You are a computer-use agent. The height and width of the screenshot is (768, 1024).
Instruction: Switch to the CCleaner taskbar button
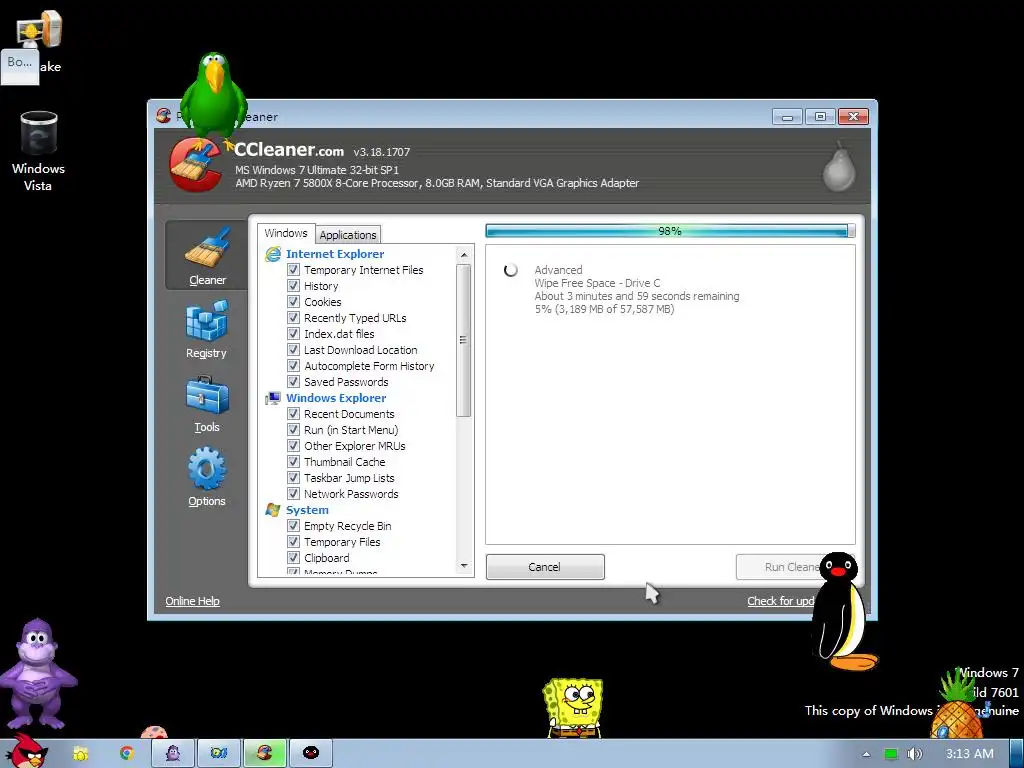(264, 753)
